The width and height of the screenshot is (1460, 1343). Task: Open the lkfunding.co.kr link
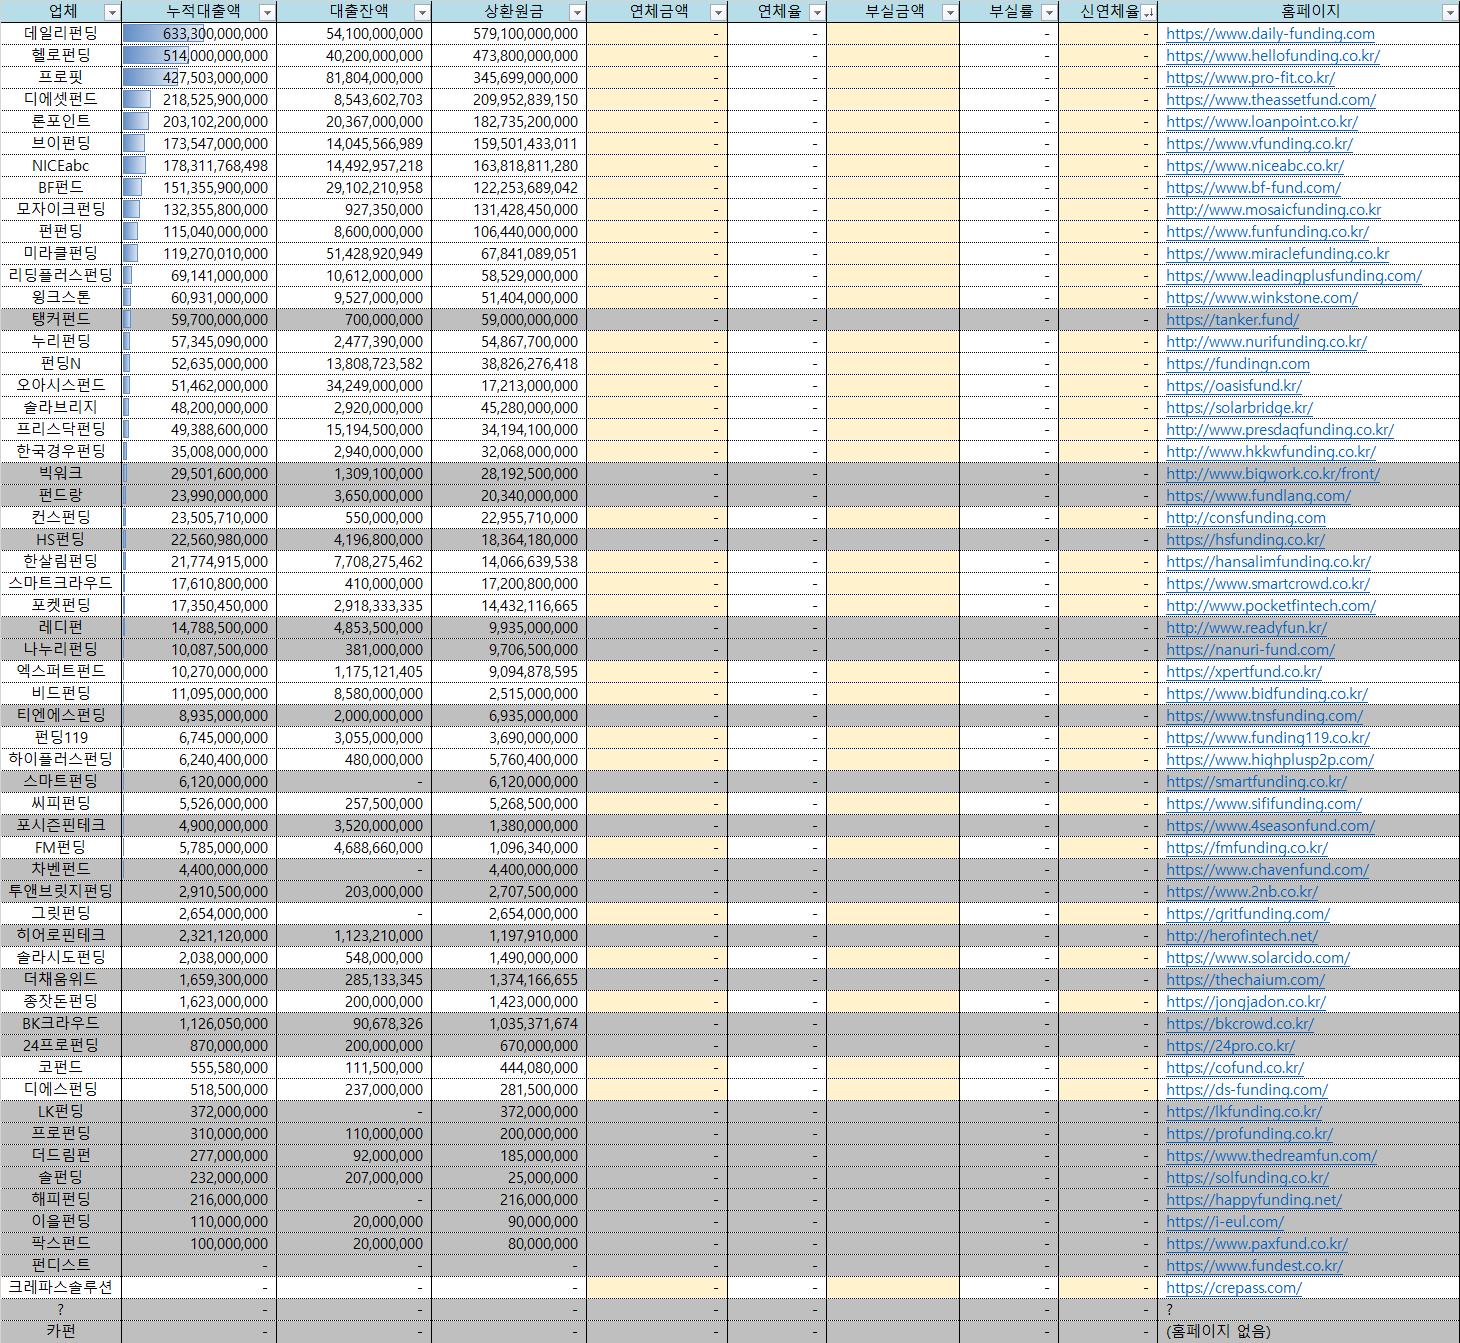pos(1244,1112)
